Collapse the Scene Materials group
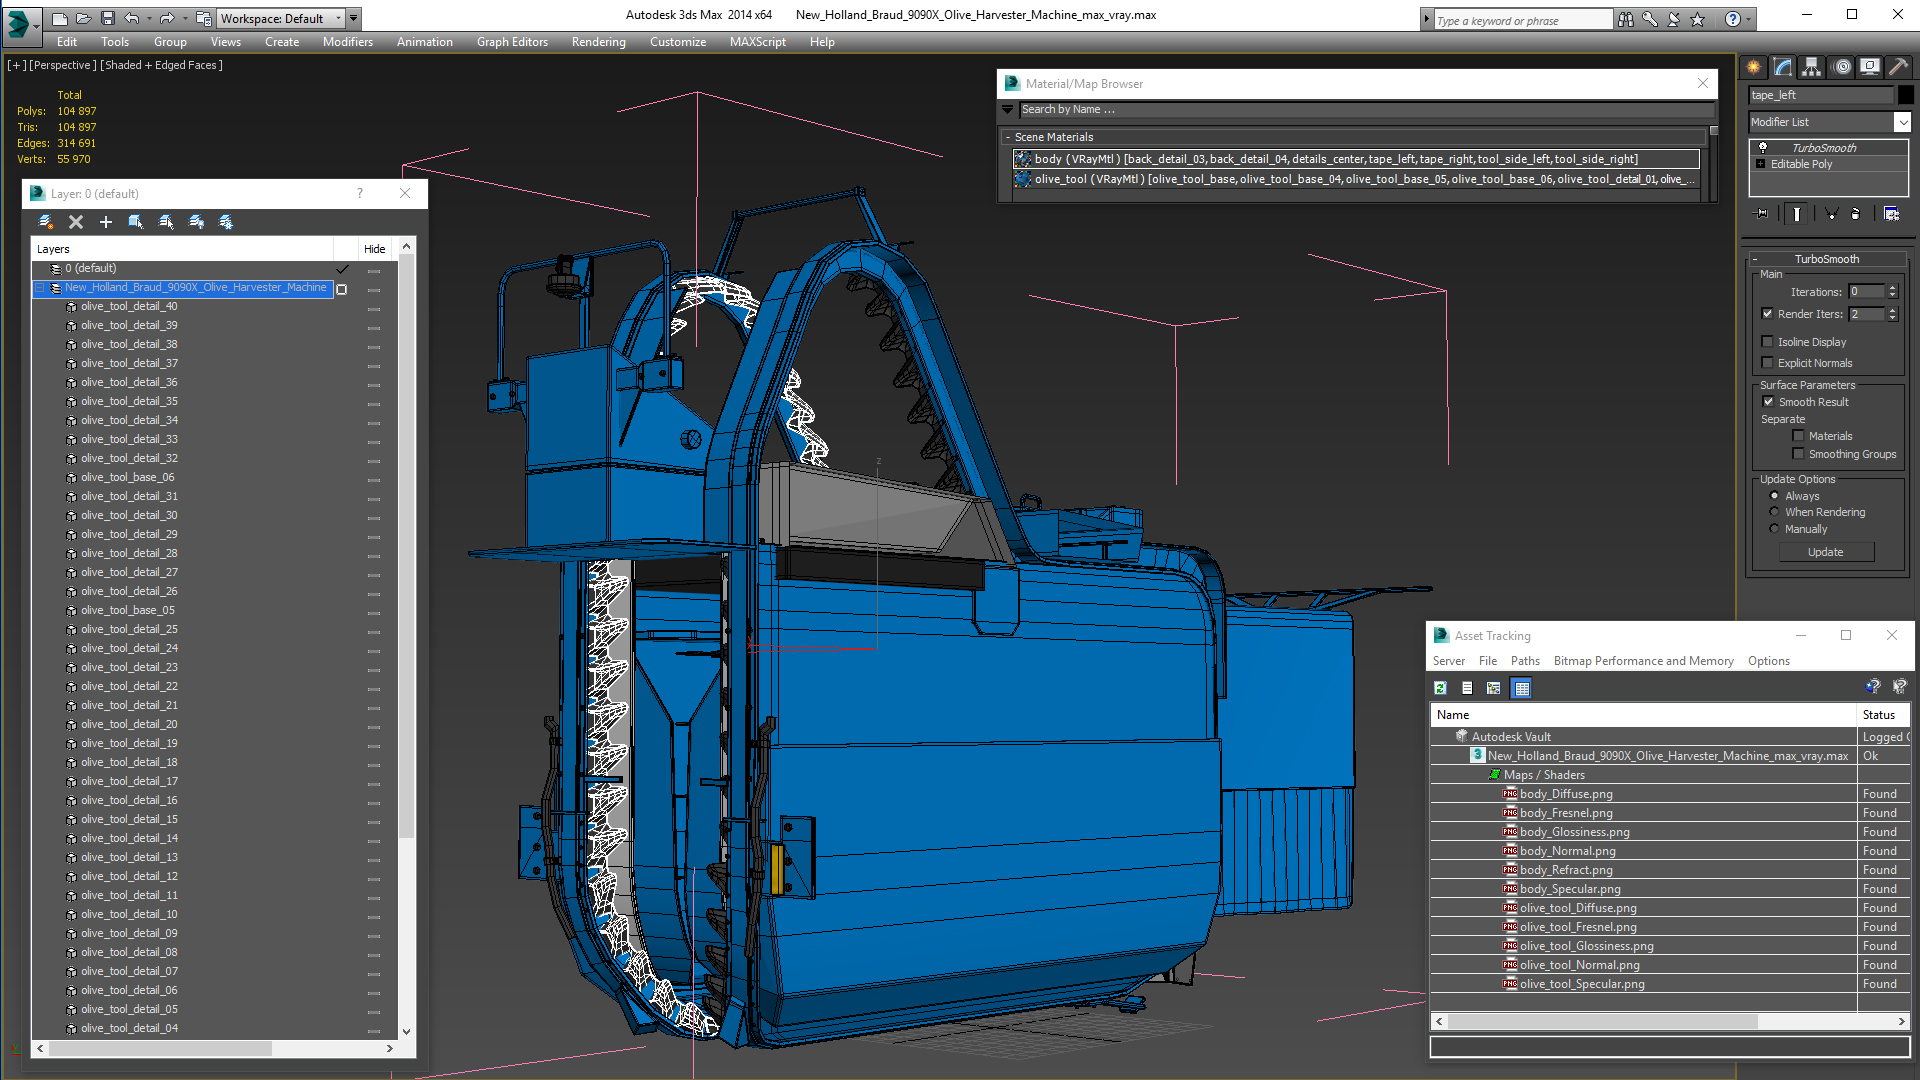This screenshot has width=1920, height=1080. click(1008, 137)
